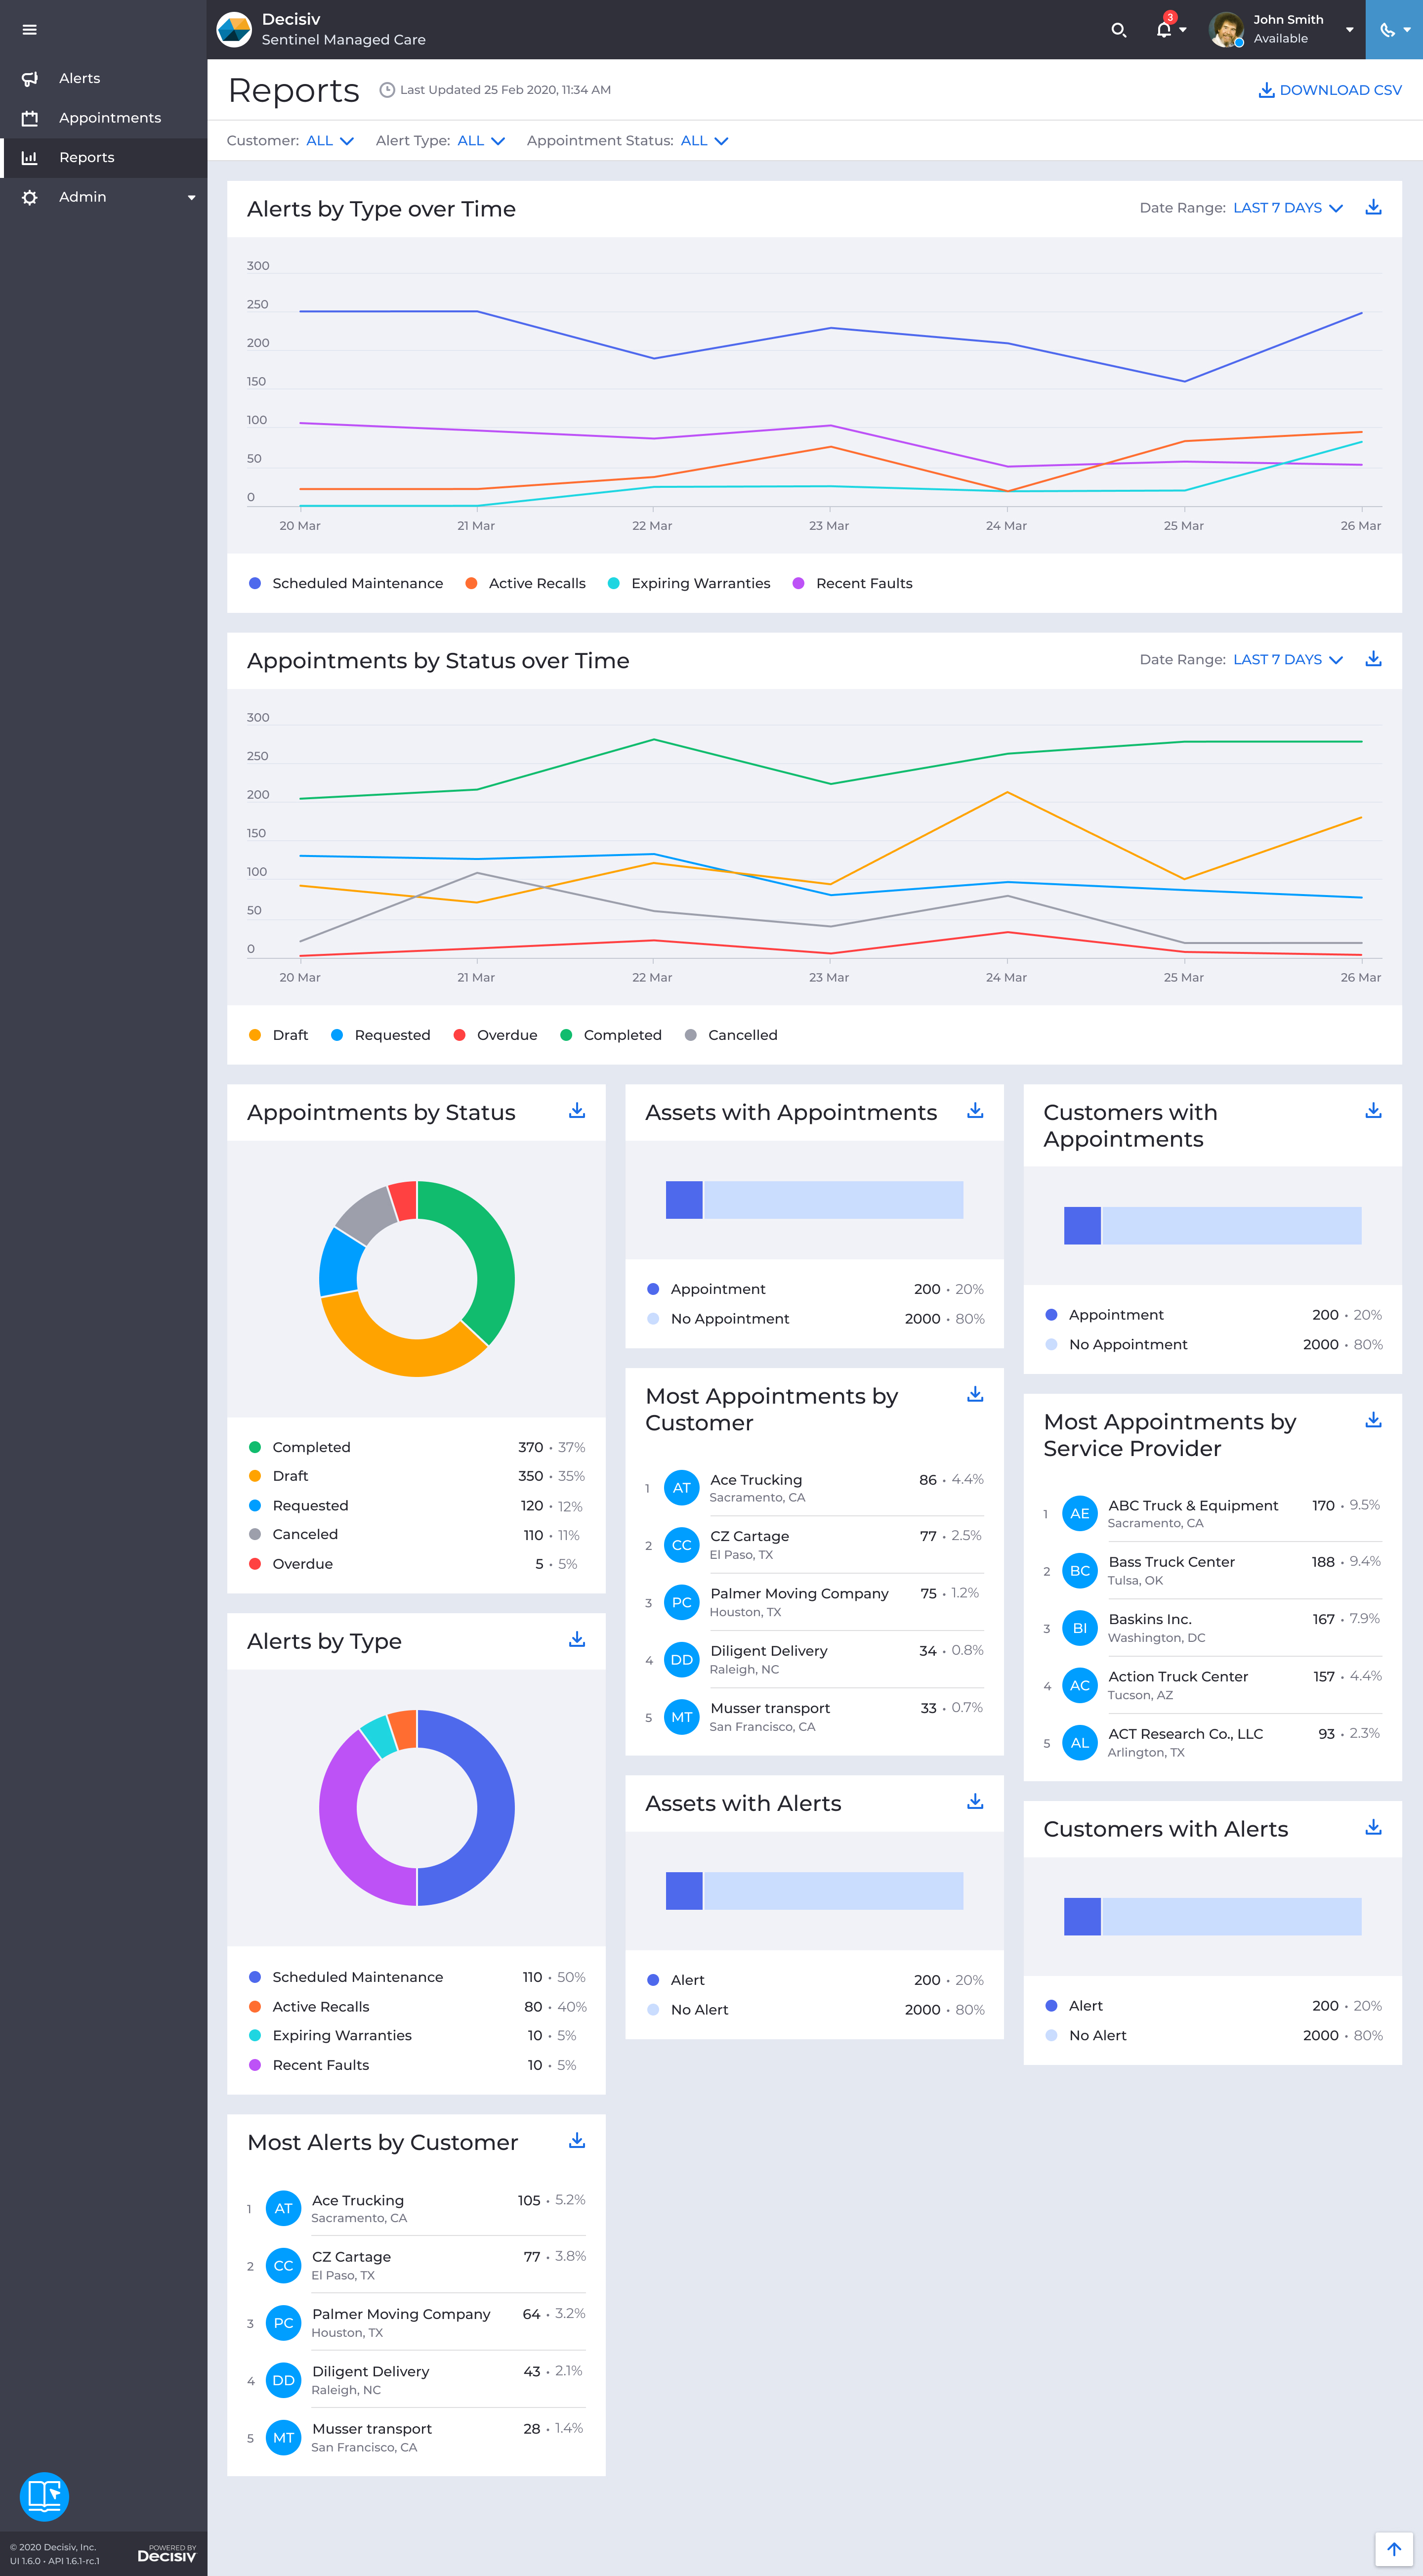1423x2576 pixels.
Task: Toggle Scheduled Maintenance legend in time chart
Action: [346, 583]
